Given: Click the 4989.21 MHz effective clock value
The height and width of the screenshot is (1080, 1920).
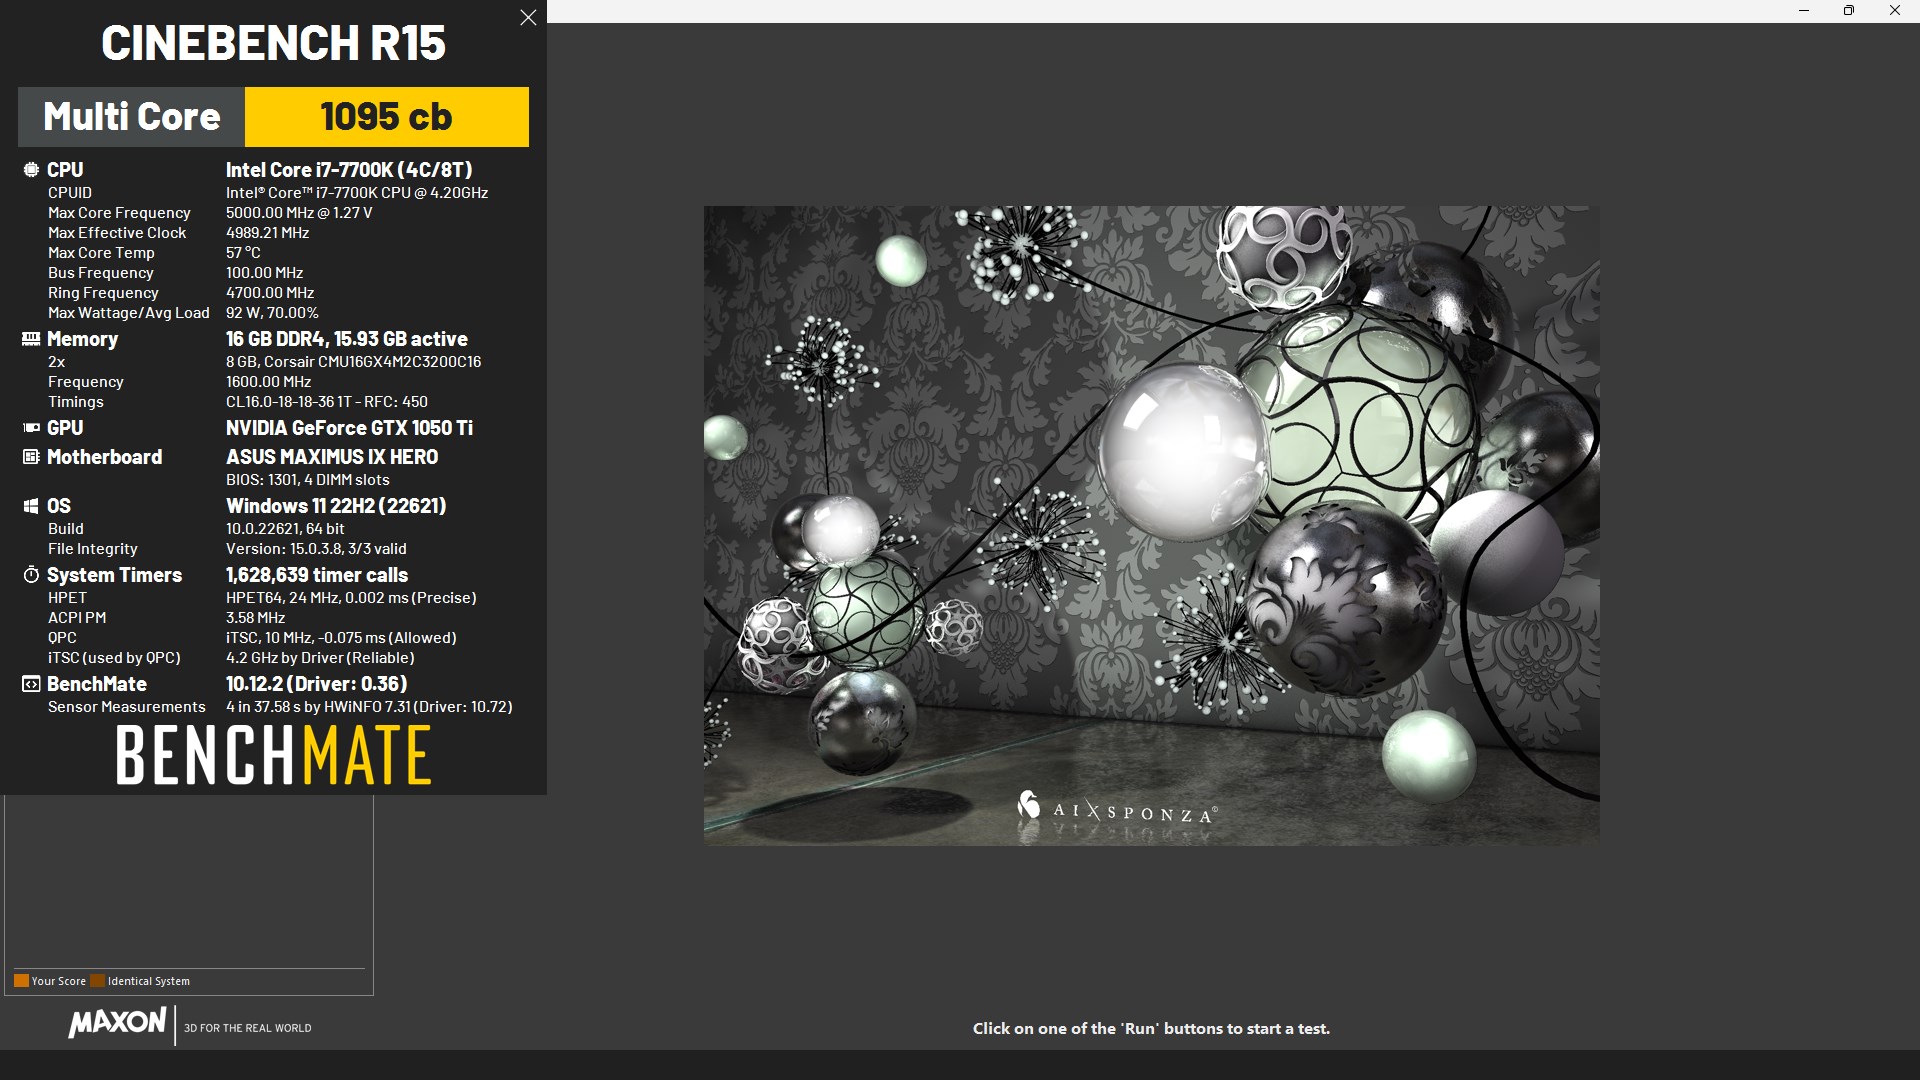Looking at the screenshot, I should tap(267, 233).
